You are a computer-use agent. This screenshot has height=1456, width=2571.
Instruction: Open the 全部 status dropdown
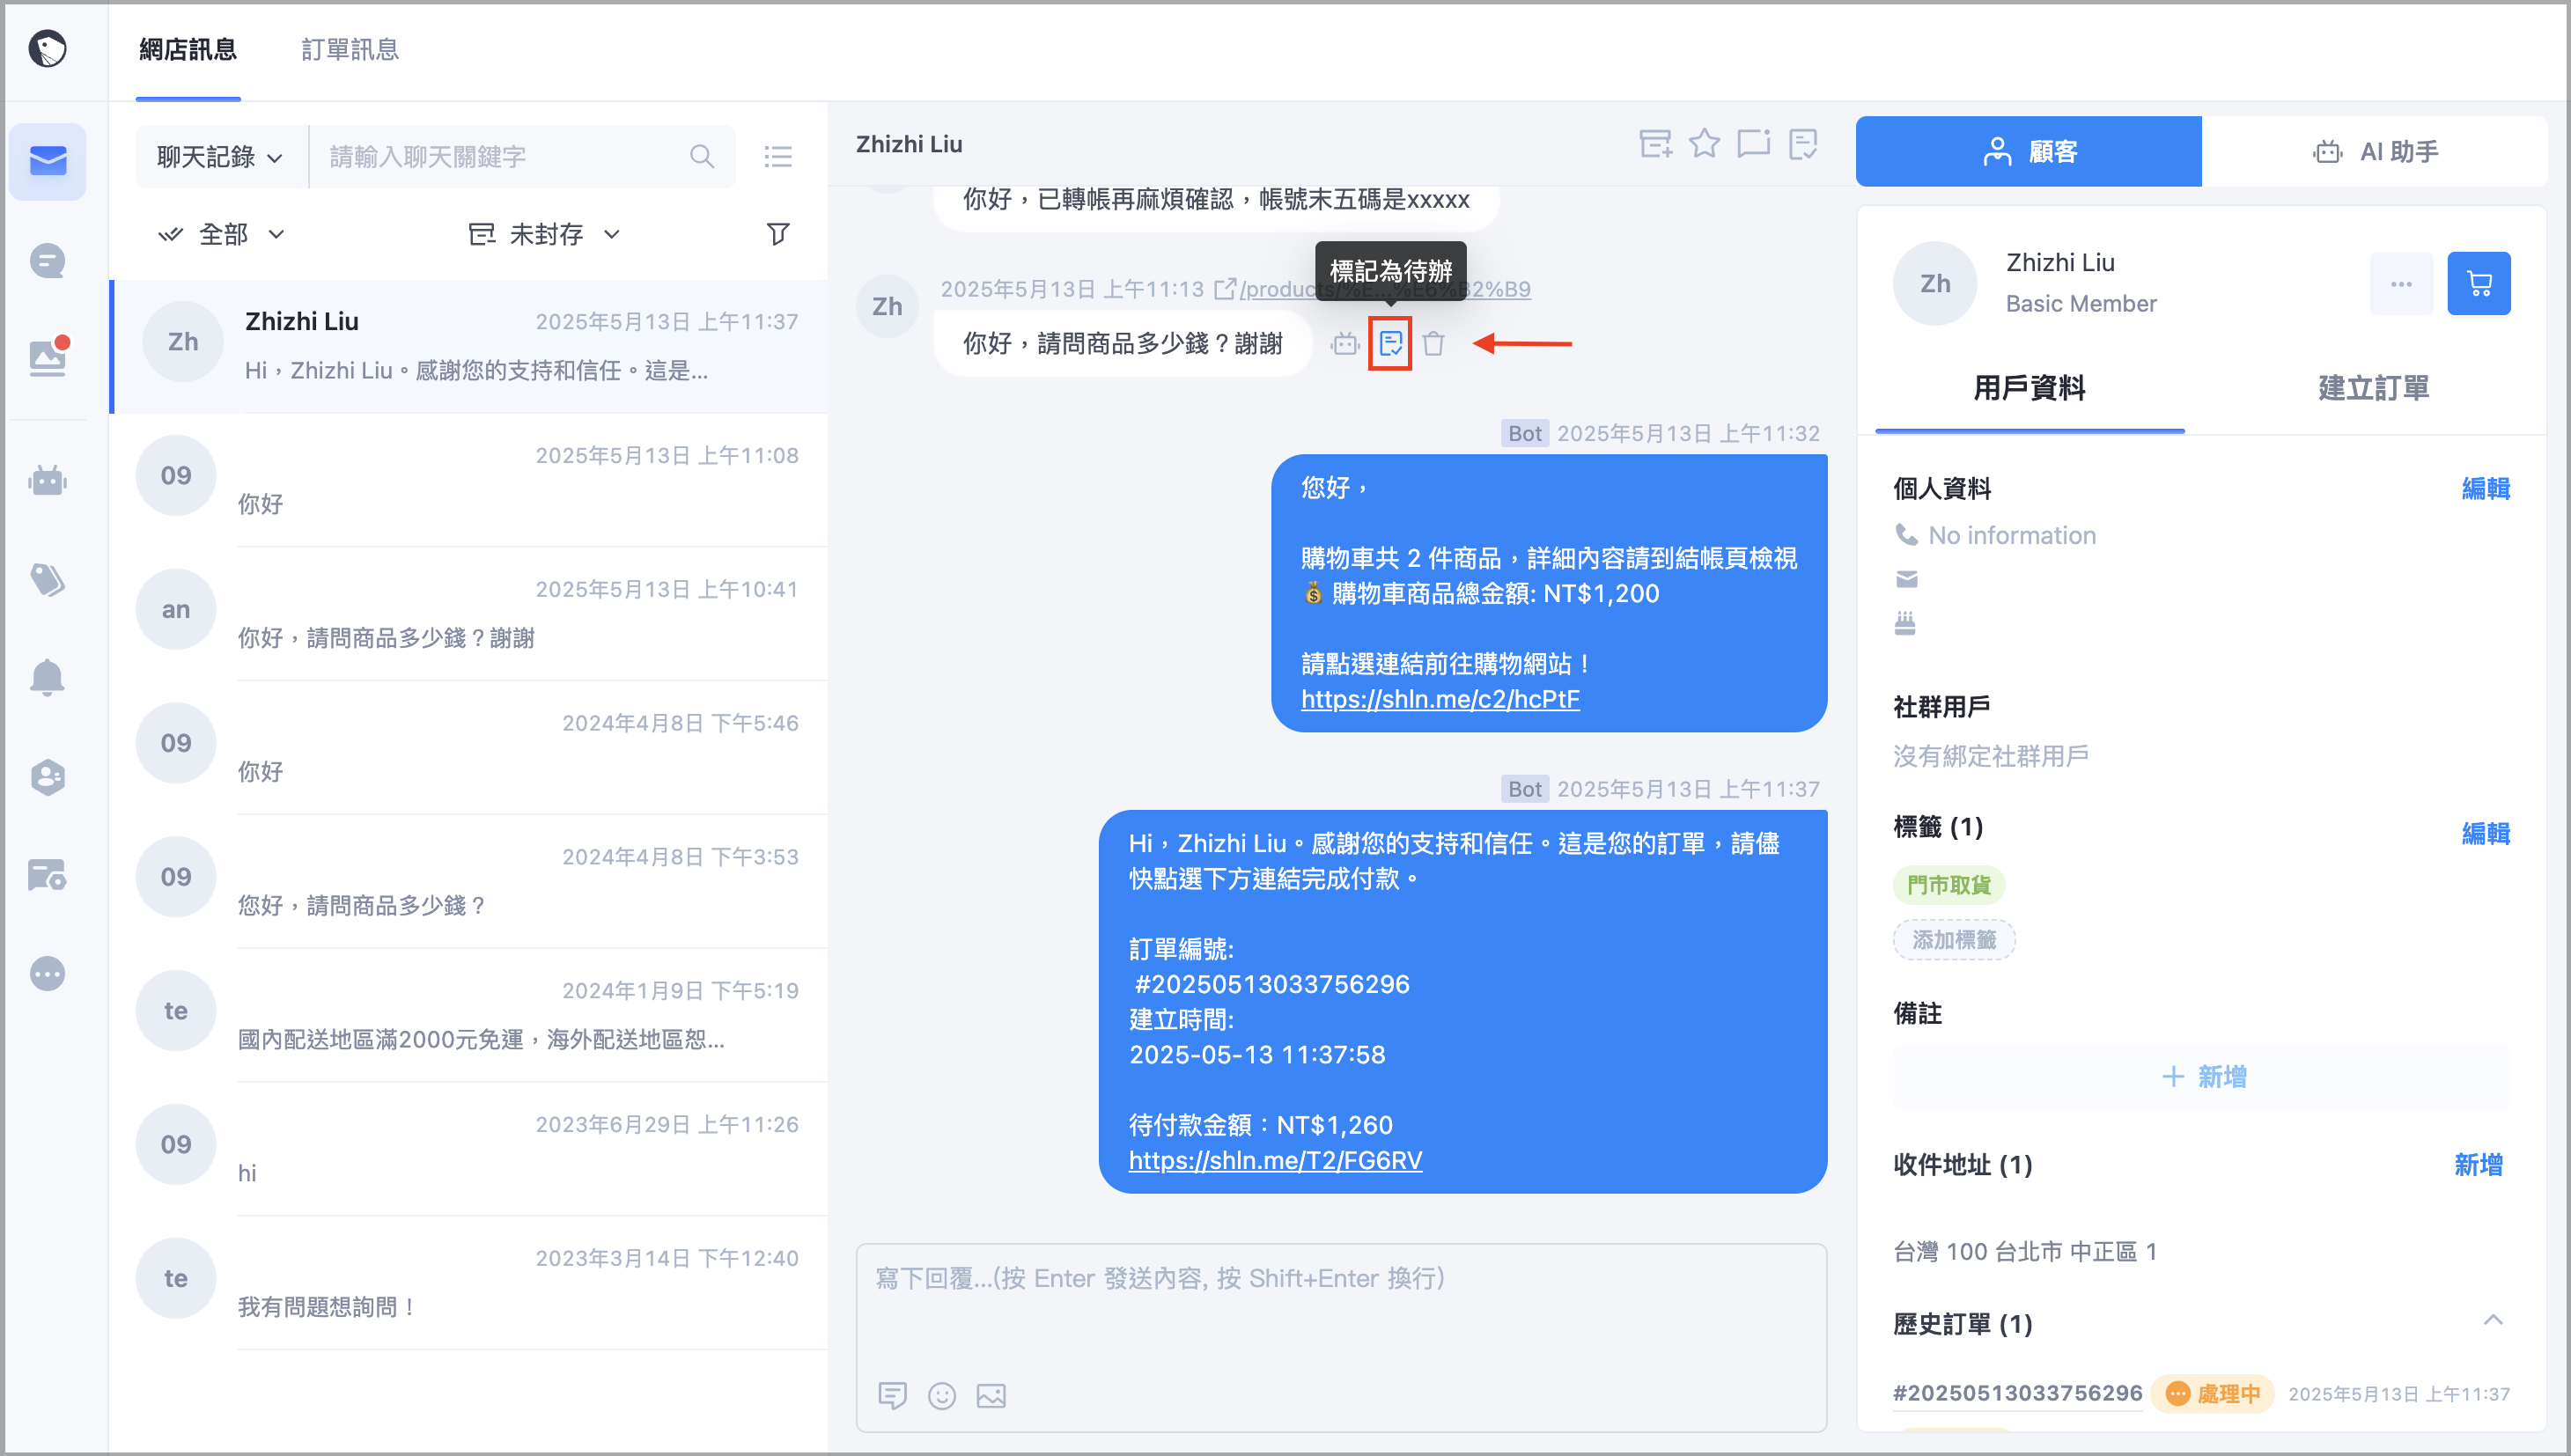click(x=222, y=234)
